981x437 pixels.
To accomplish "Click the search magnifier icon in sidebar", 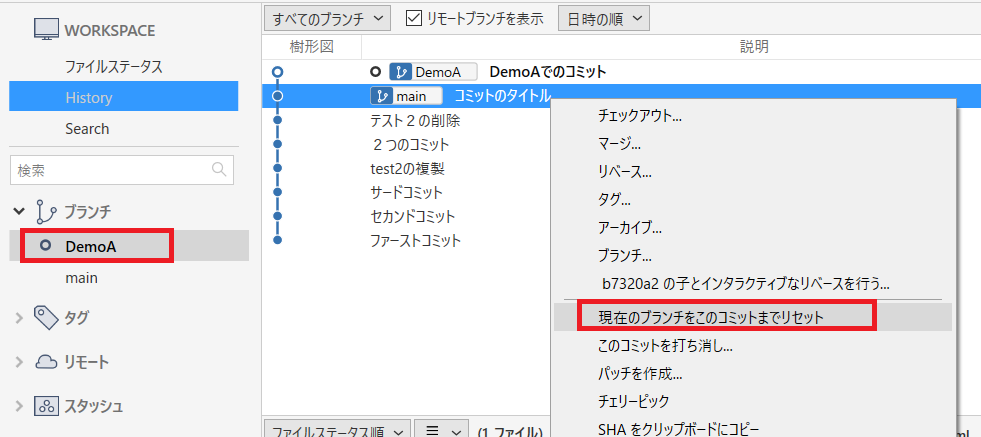I will tap(219, 171).
